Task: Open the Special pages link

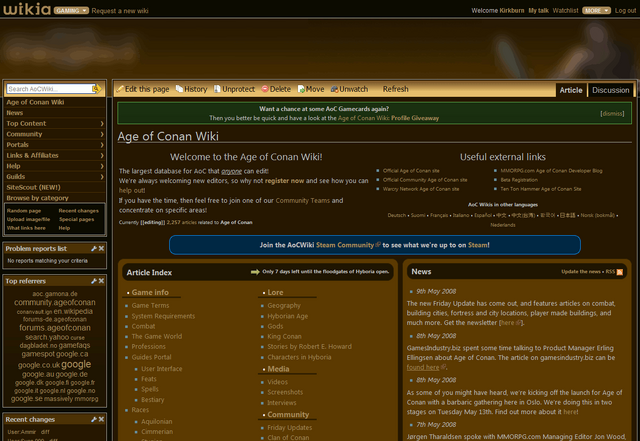Action: click(x=76, y=219)
